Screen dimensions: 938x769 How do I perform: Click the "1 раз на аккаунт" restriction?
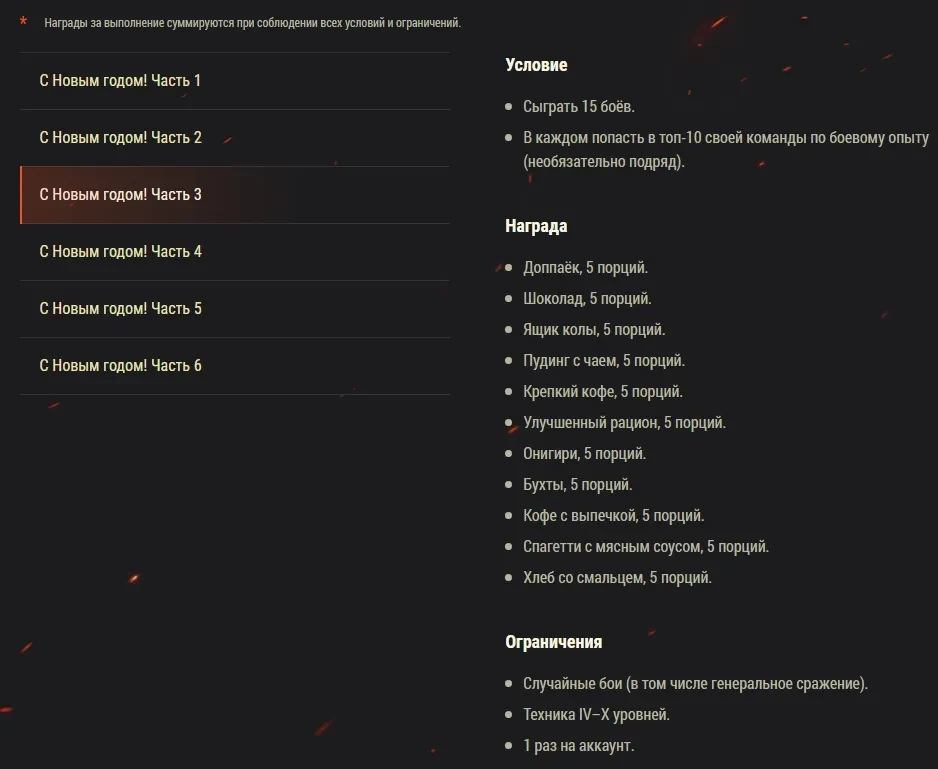tap(578, 746)
